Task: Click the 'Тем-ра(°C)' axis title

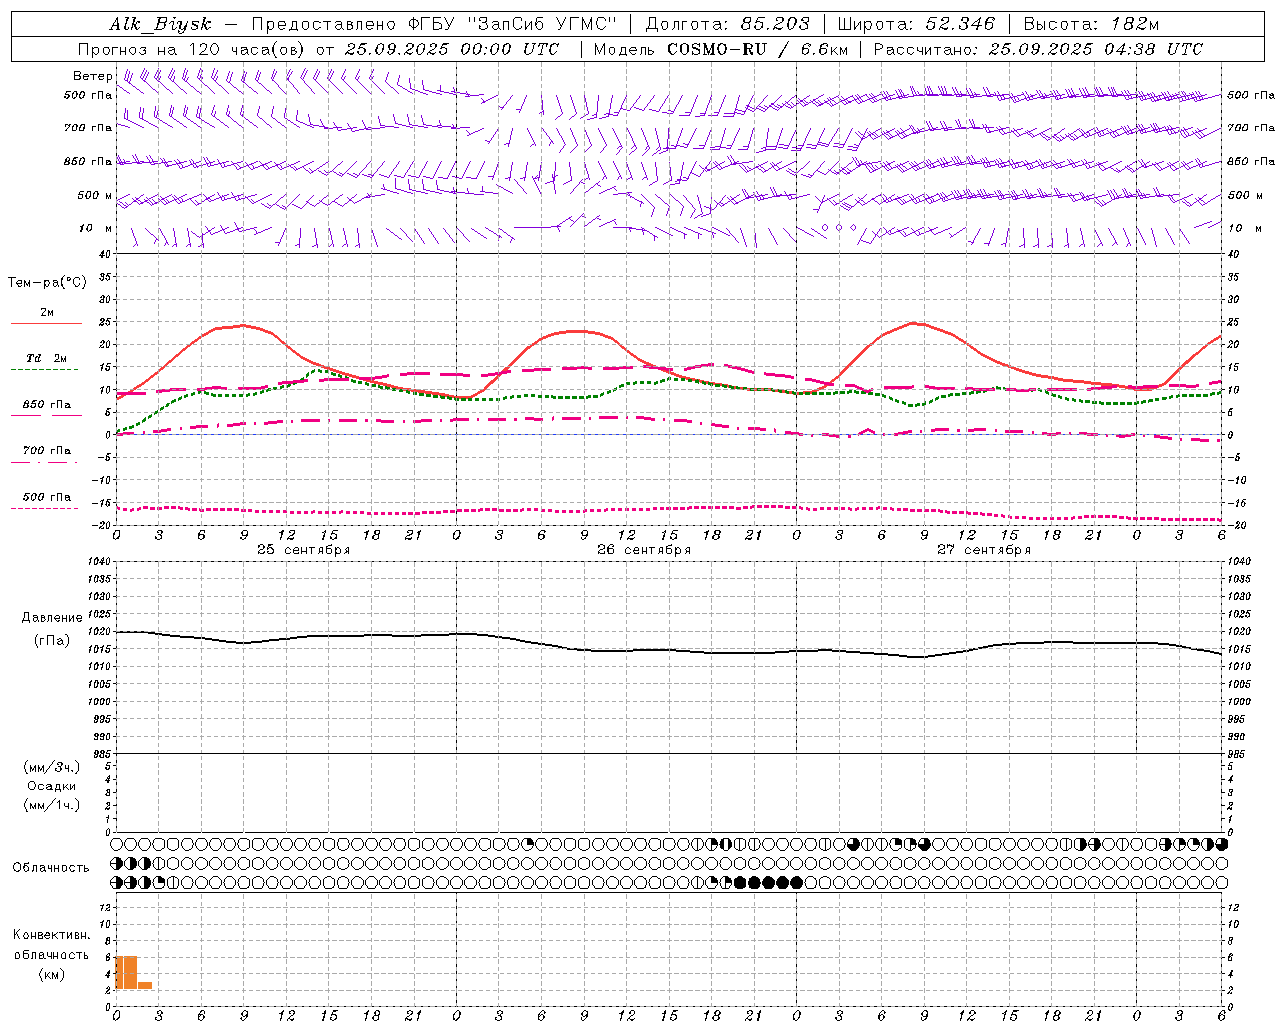Action: [47, 283]
